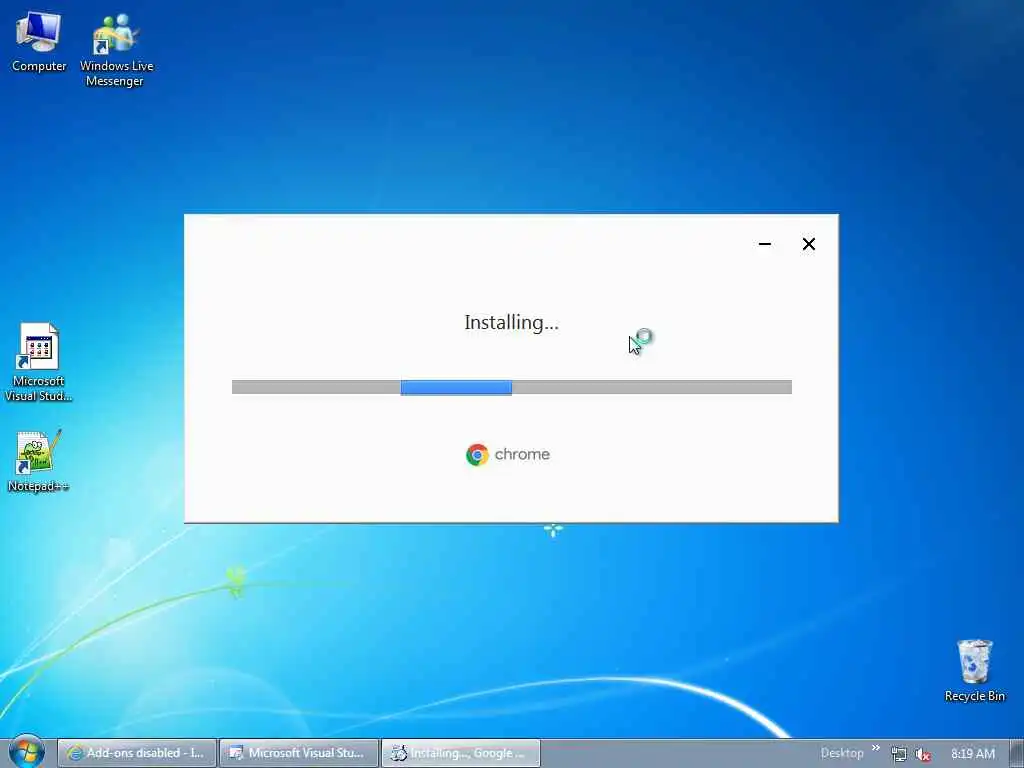
Task: Click the installation progress bar
Action: (512, 387)
